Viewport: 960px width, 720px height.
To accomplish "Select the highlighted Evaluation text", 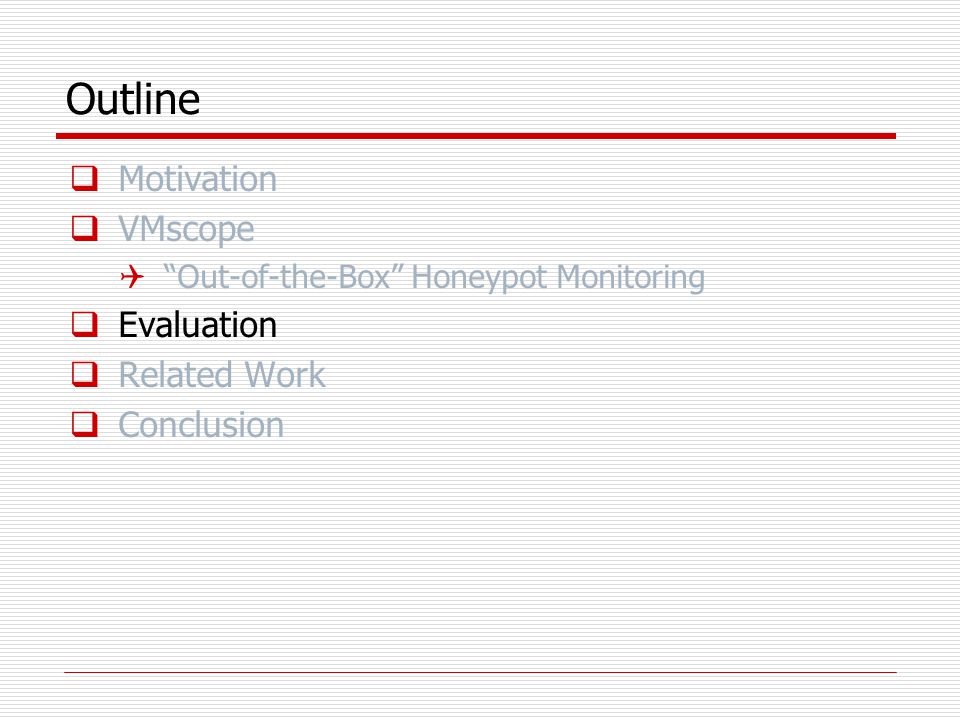I will click(198, 325).
